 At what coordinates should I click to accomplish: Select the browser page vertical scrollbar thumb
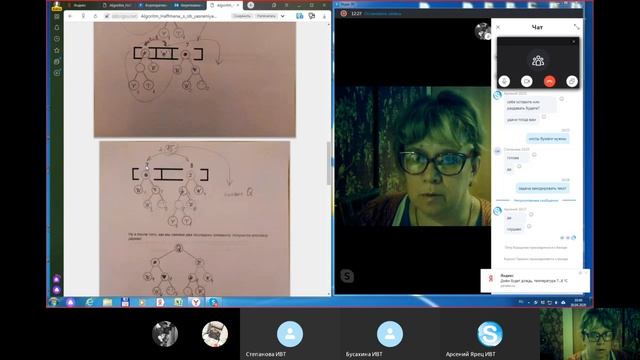328,163
